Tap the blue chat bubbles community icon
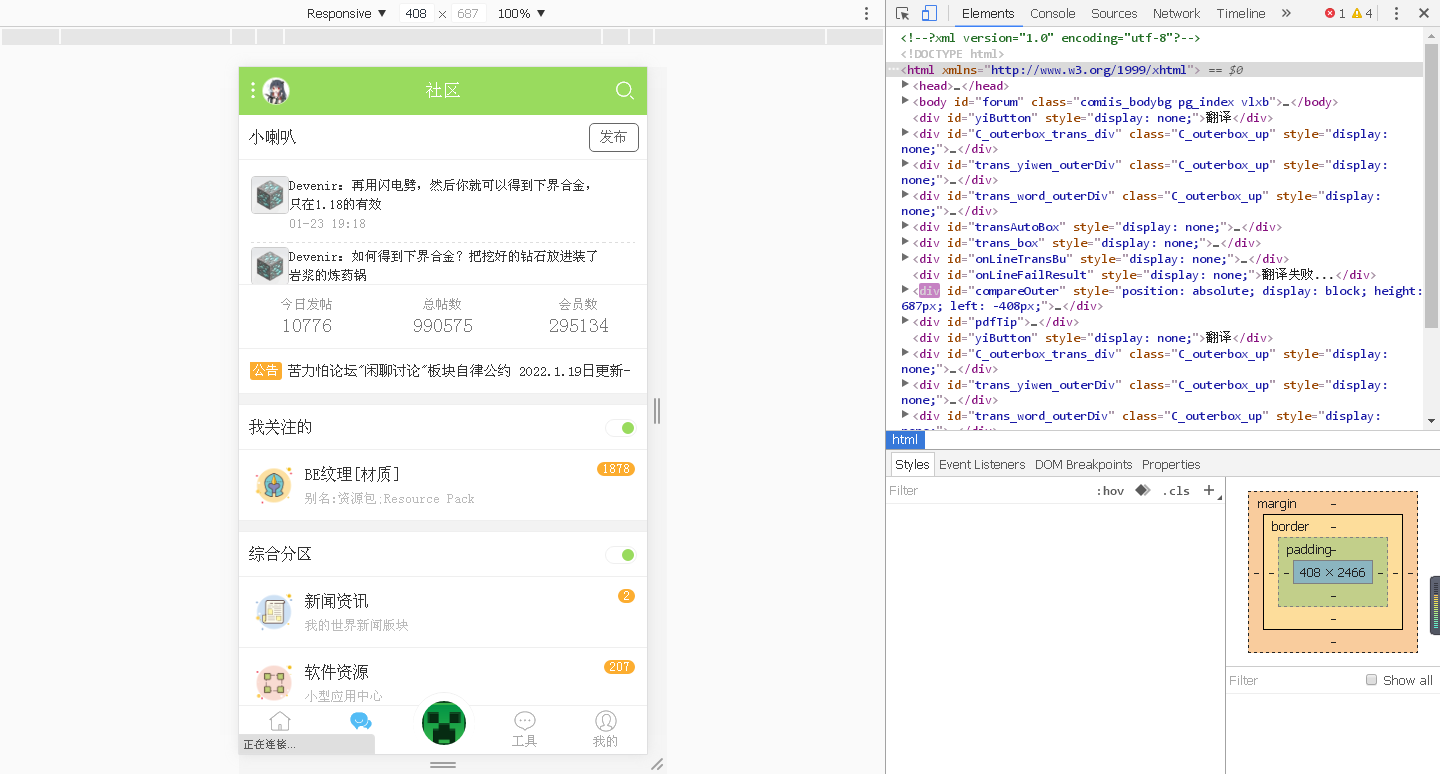 (x=361, y=721)
